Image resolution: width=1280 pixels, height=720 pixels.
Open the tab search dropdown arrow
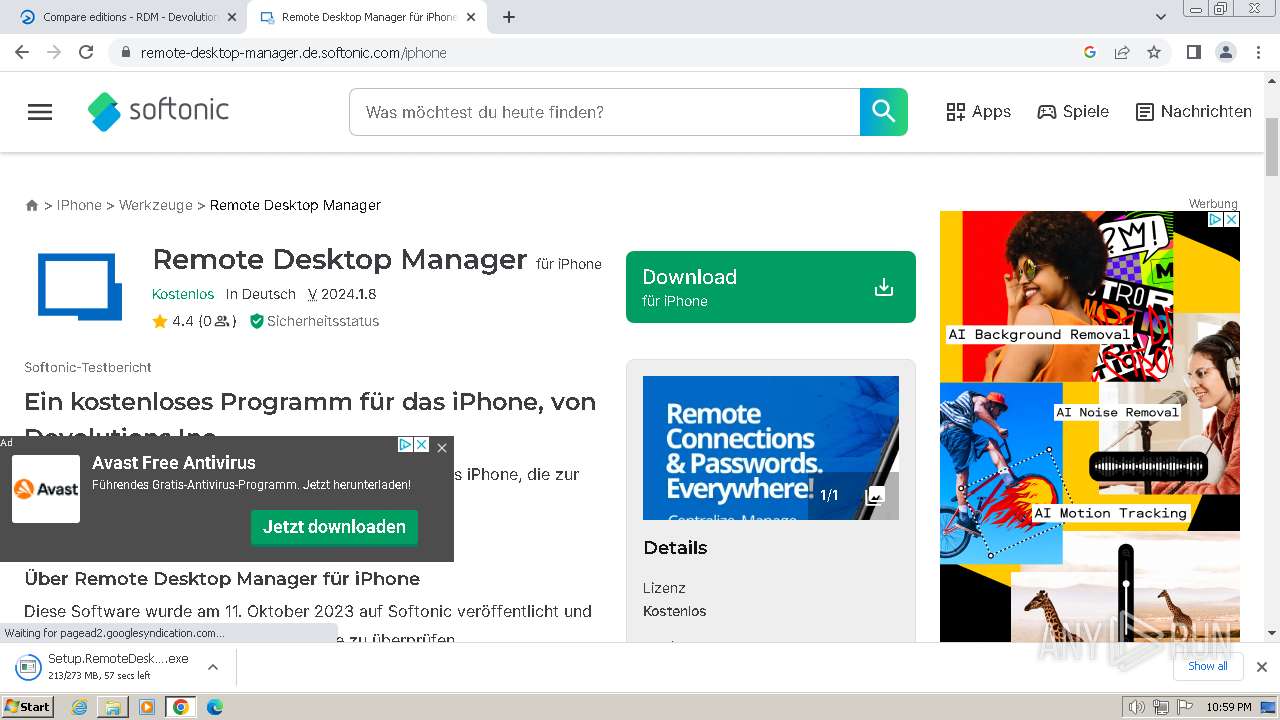[1161, 17]
